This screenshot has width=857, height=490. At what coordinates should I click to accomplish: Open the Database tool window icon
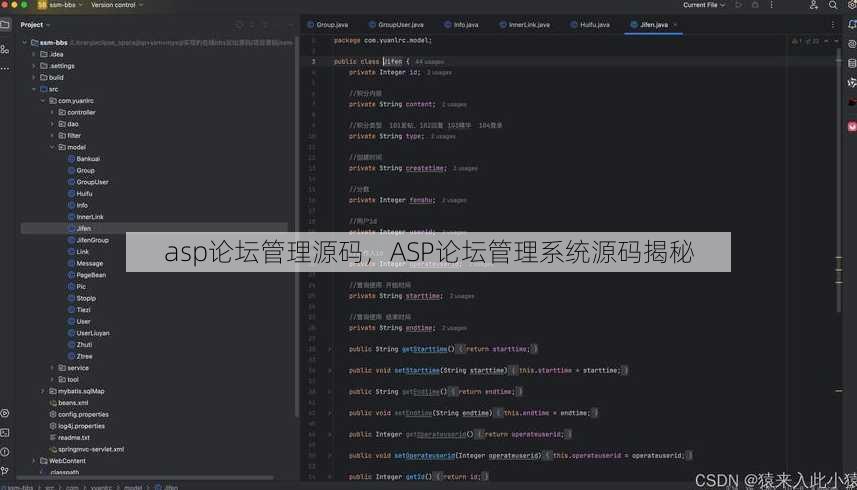point(852,63)
